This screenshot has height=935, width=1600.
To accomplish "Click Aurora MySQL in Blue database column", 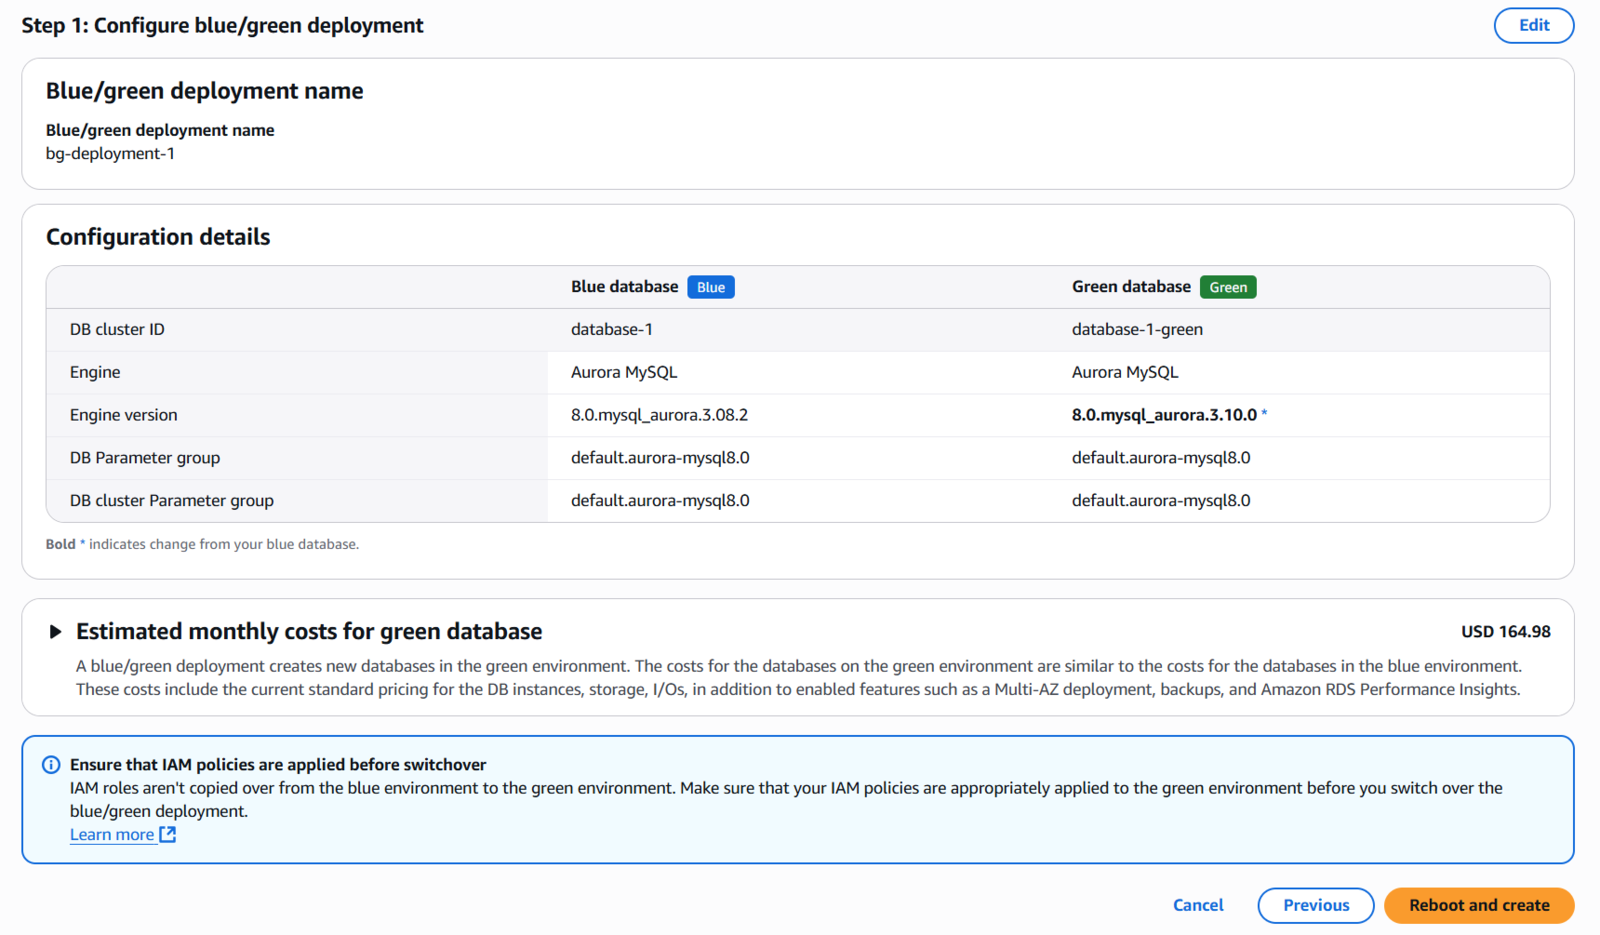I will coord(624,373).
